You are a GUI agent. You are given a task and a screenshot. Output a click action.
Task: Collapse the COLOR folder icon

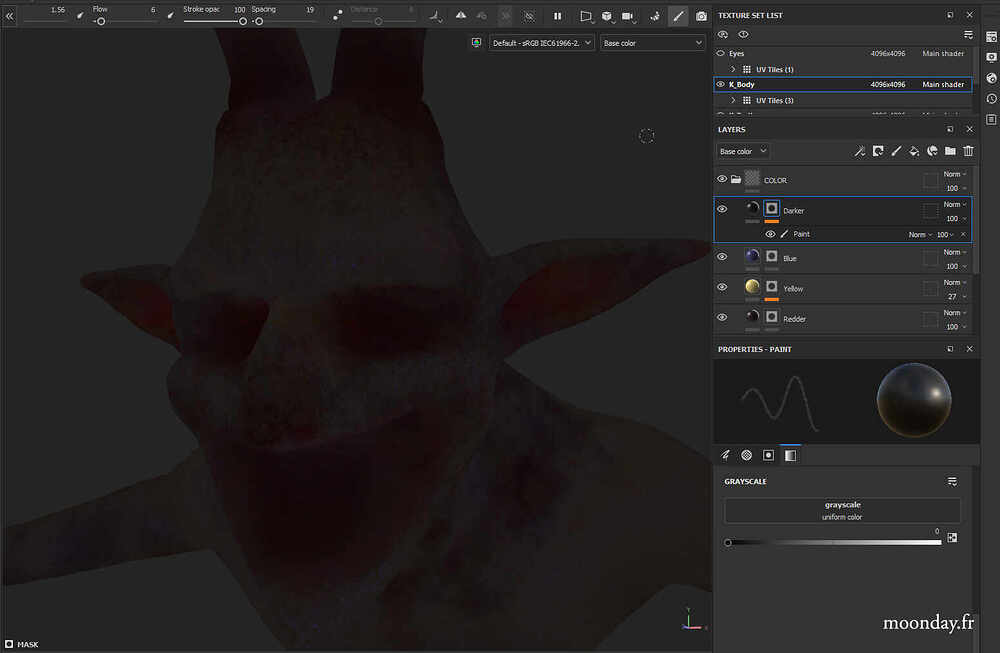click(x=736, y=179)
